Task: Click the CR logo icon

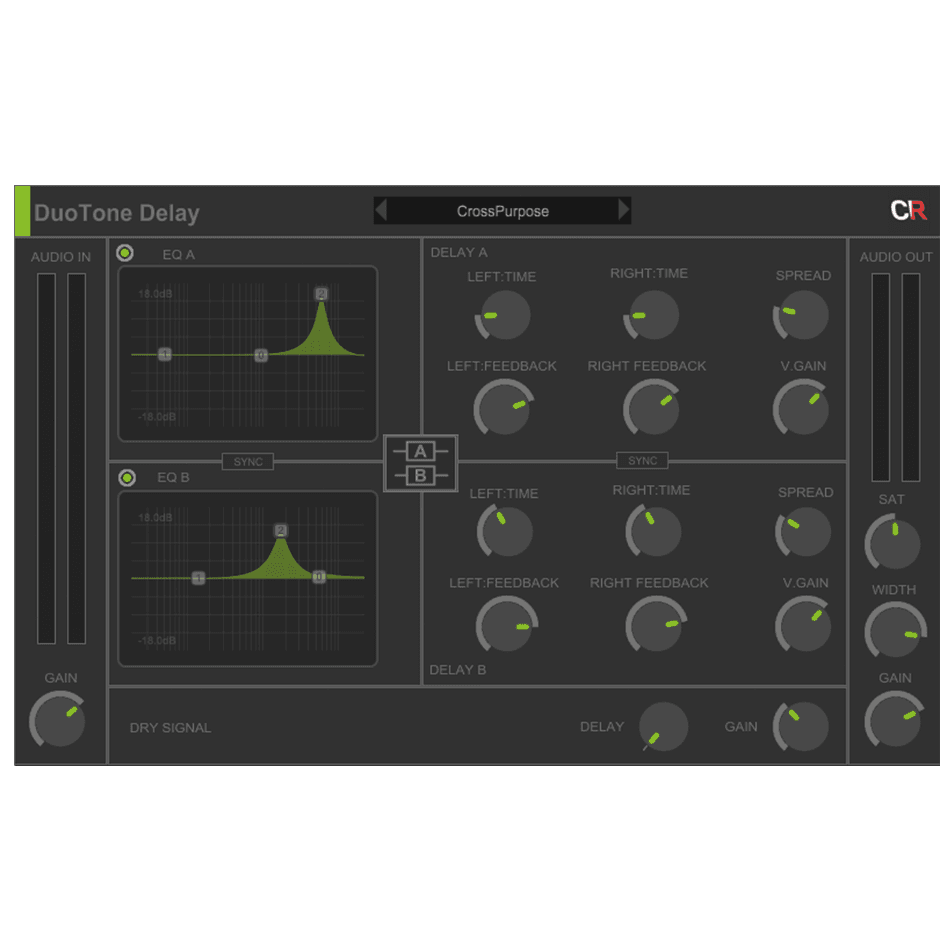Action: coord(908,211)
